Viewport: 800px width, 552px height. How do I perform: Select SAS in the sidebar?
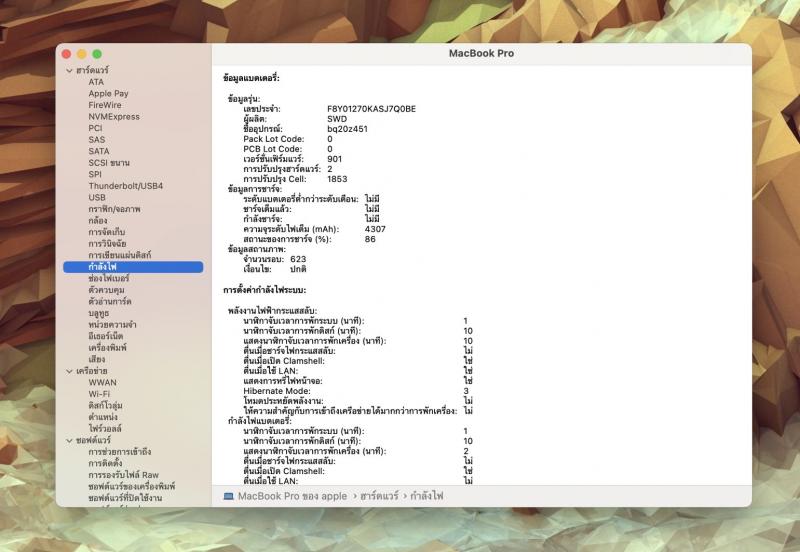pos(96,139)
